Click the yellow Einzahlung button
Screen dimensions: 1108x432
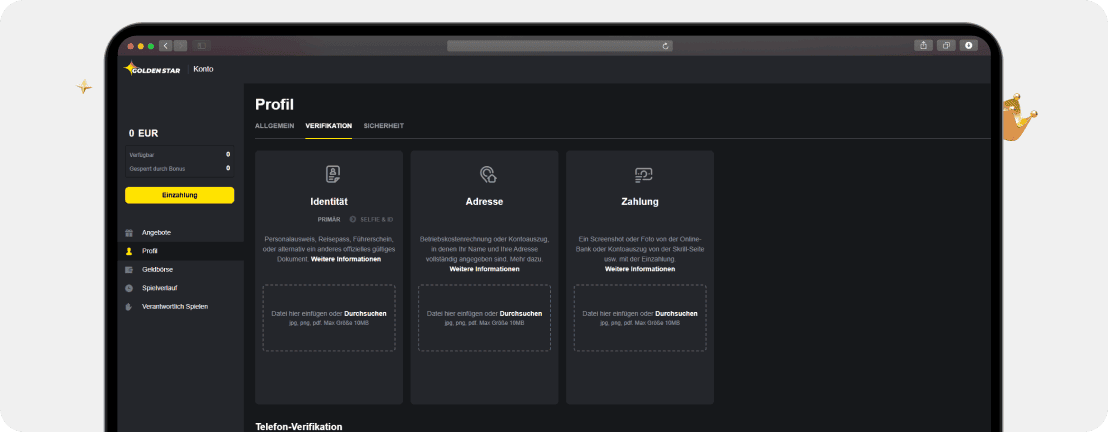click(x=179, y=195)
